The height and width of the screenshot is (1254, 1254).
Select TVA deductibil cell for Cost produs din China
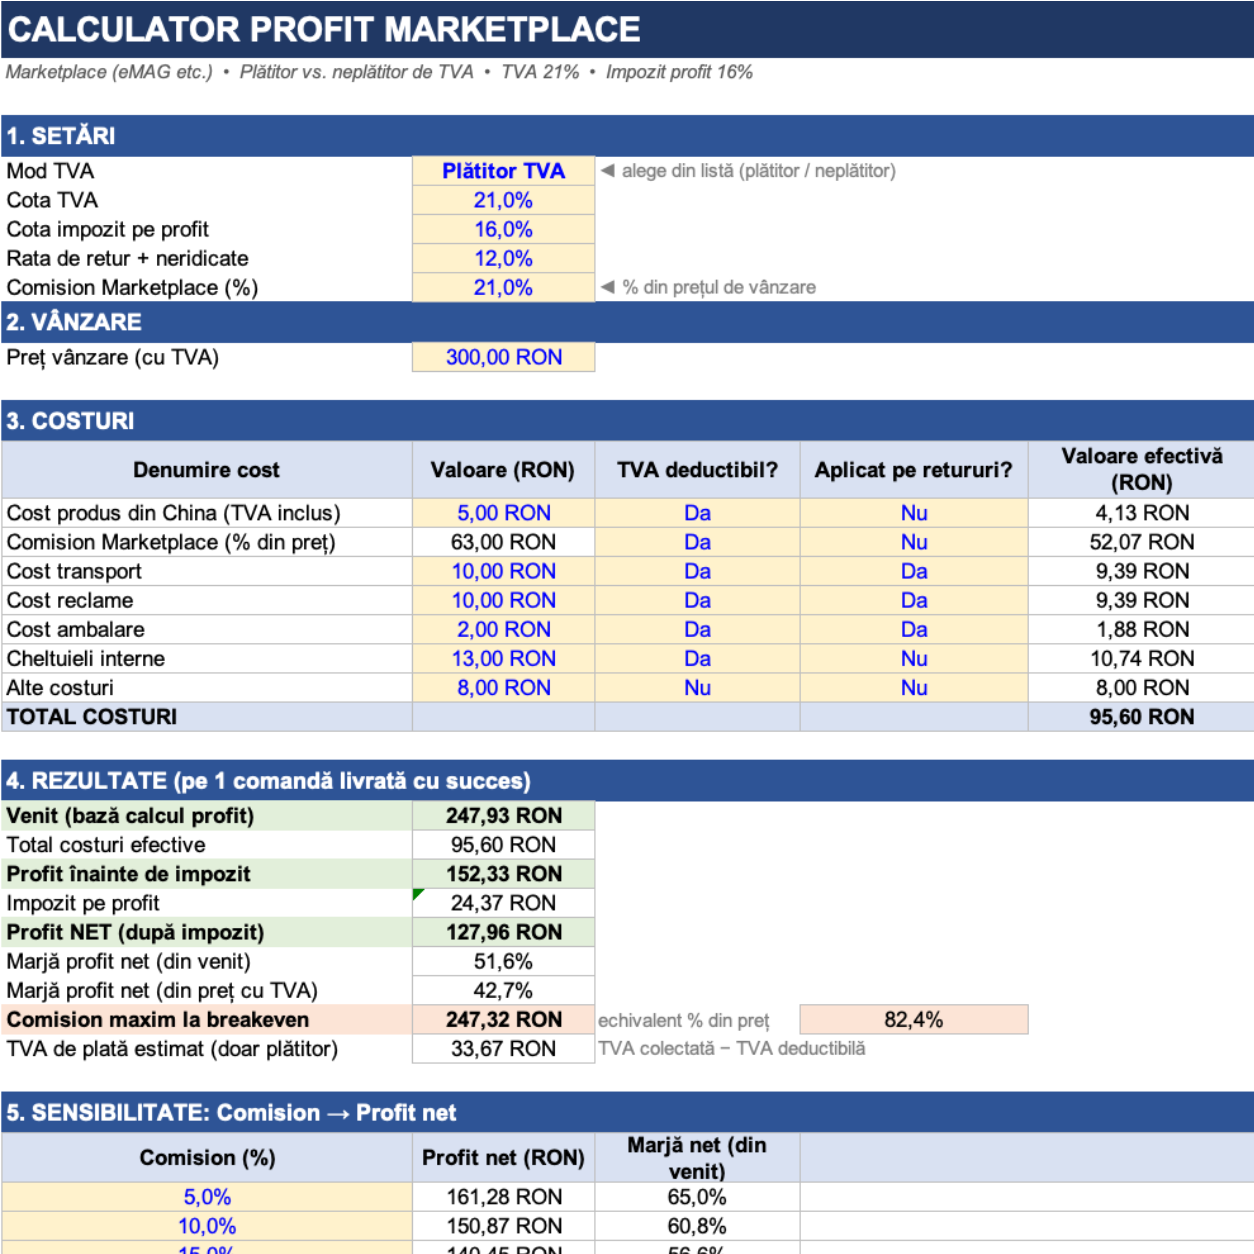point(697,513)
